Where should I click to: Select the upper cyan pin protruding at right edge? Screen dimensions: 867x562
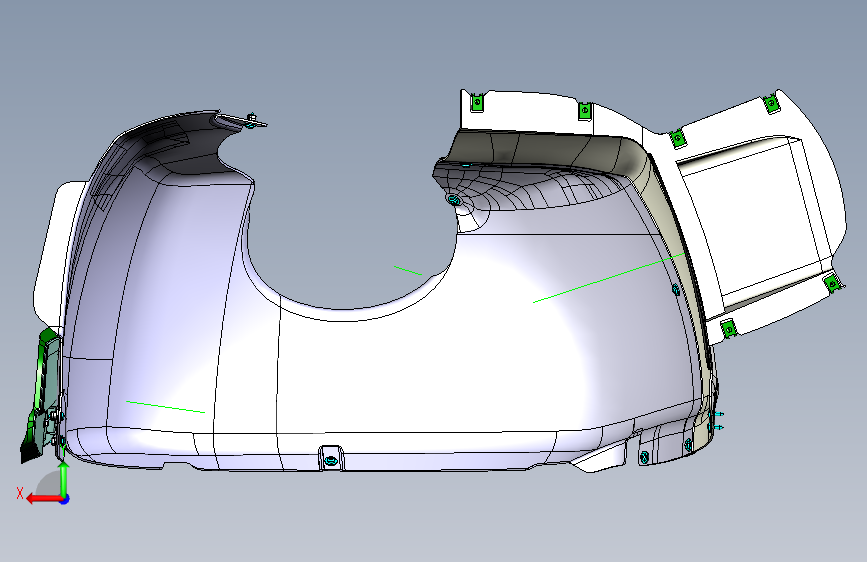(718, 414)
